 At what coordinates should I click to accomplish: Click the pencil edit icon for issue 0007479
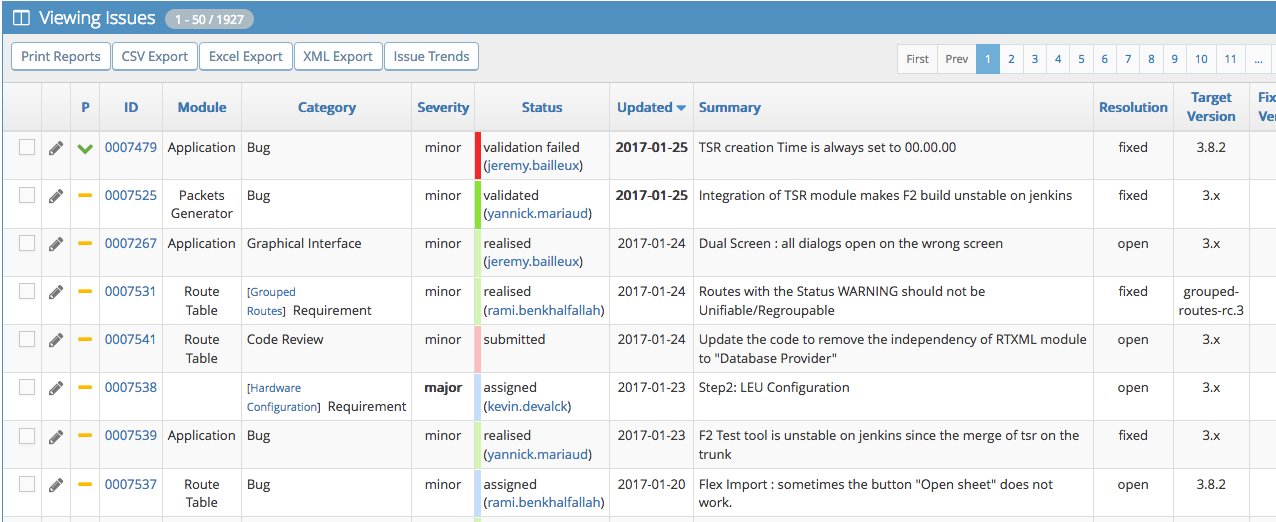tap(56, 148)
